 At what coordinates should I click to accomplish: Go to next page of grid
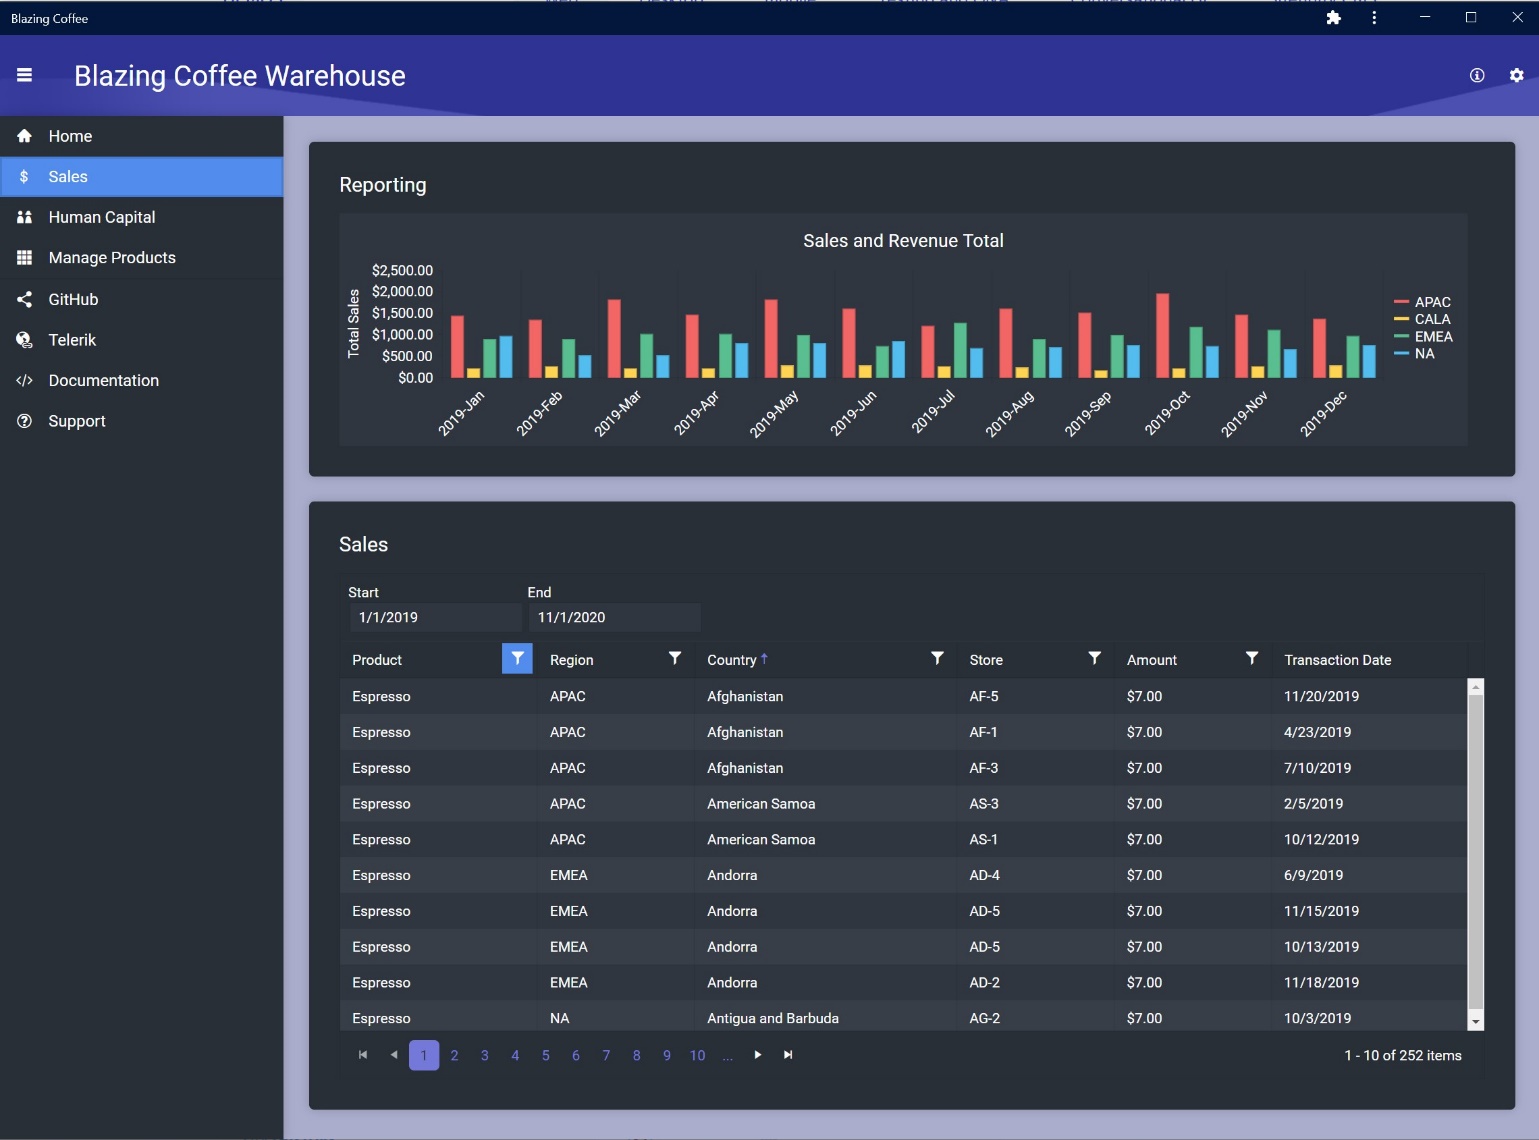point(758,1055)
